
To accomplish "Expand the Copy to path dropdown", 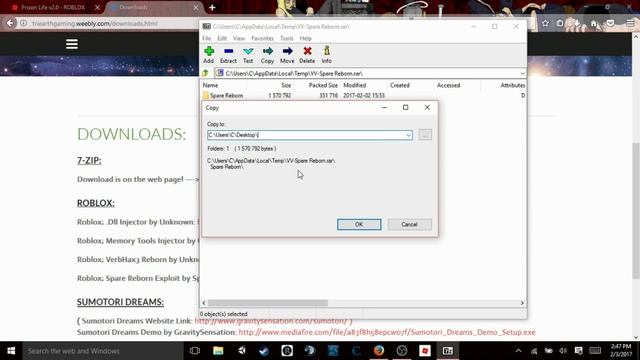I will (408, 135).
